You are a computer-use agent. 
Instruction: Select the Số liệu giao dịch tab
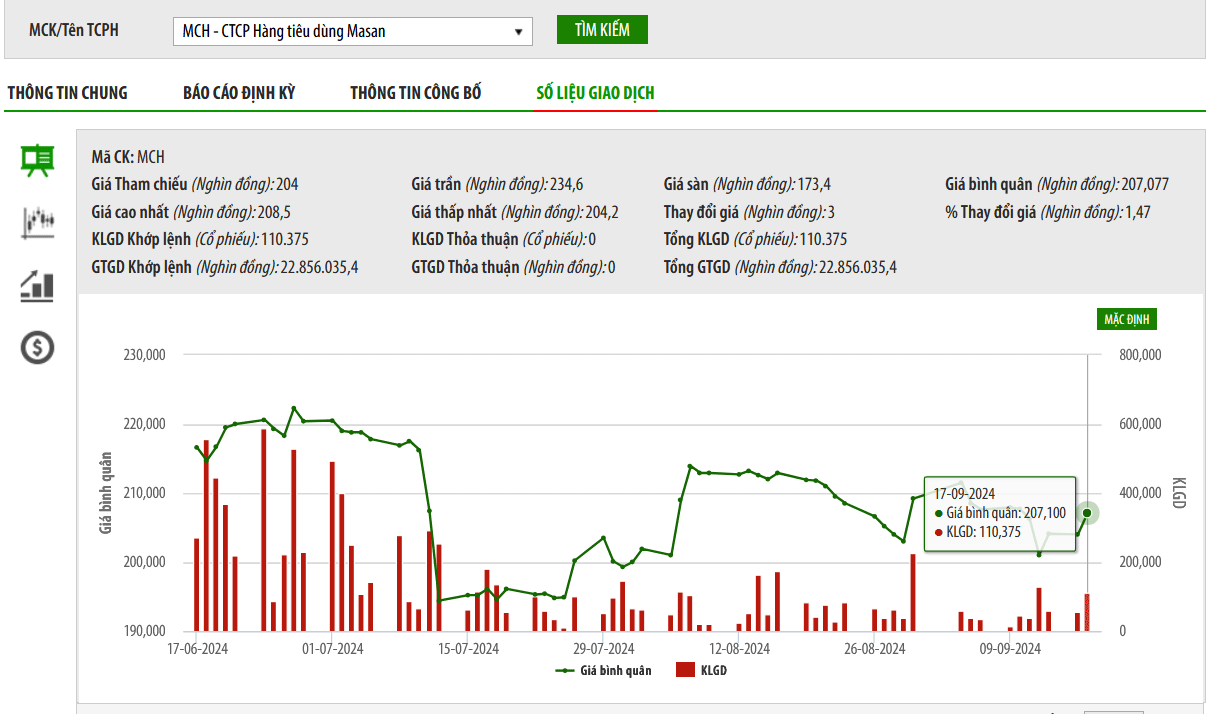[x=595, y=93]
